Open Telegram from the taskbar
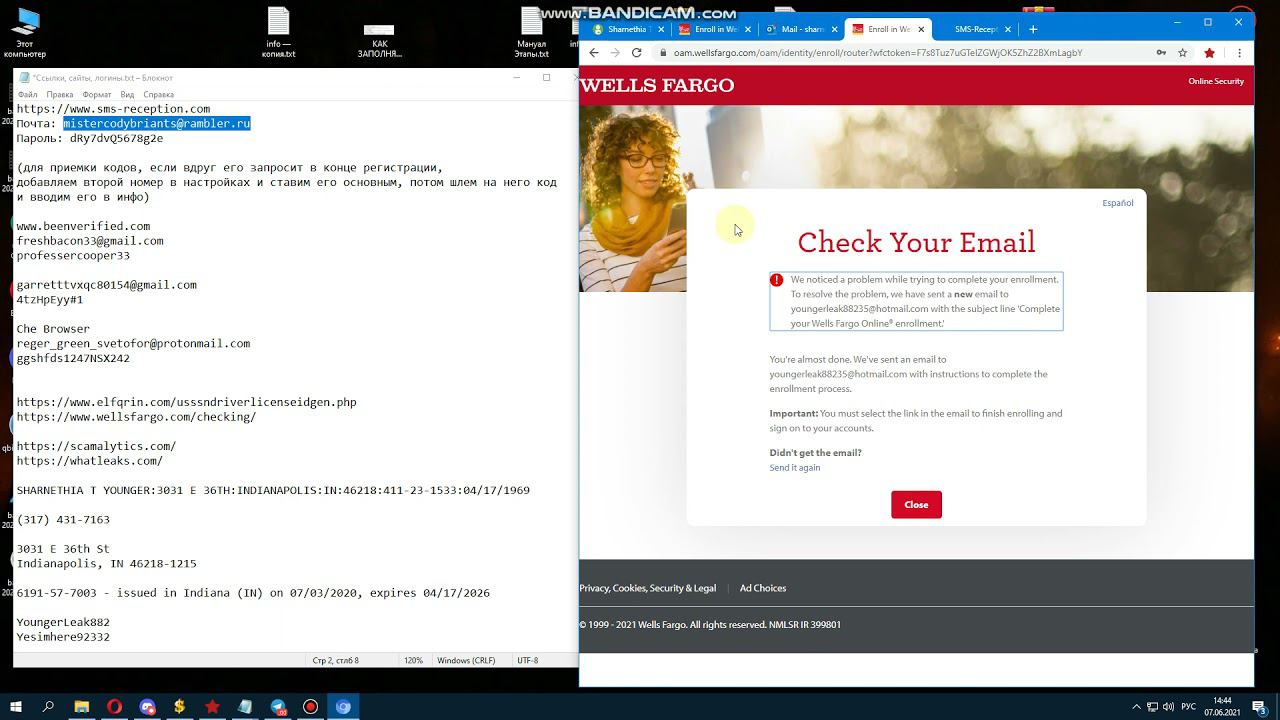This screenshot has width=1280, height=720. 278,707
